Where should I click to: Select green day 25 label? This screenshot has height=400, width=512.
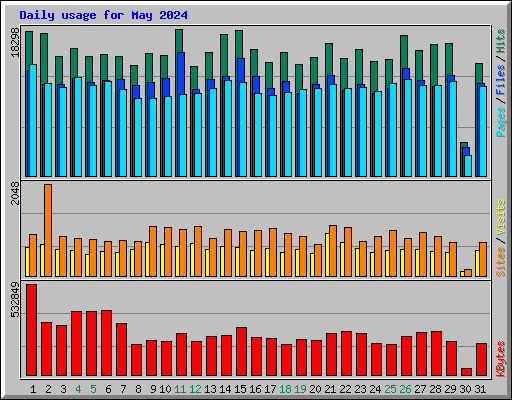[x=390, y=389]
